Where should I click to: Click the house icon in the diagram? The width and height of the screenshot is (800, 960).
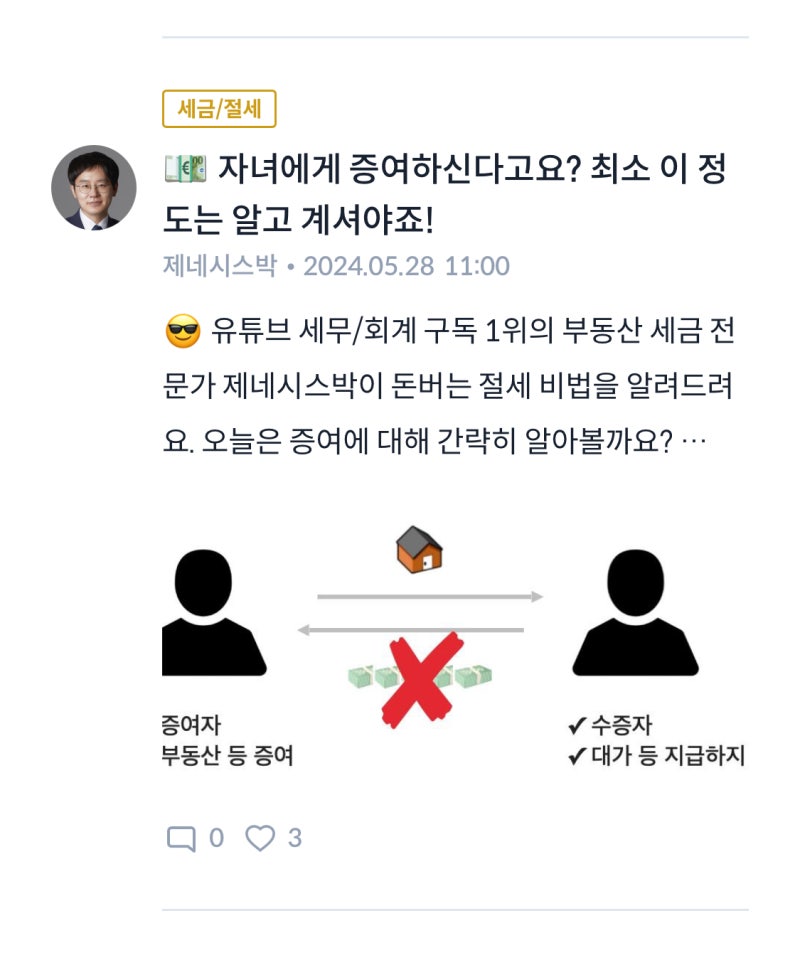coord(419,549)
